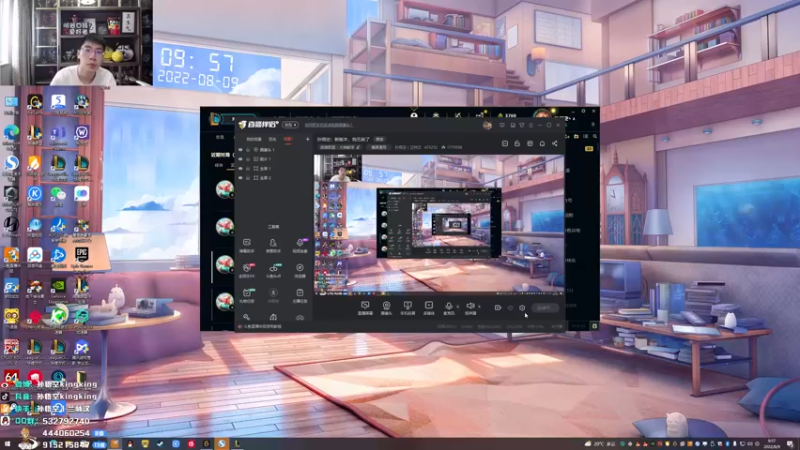Select the red highlighted scene tab

(x=288, y=139)
